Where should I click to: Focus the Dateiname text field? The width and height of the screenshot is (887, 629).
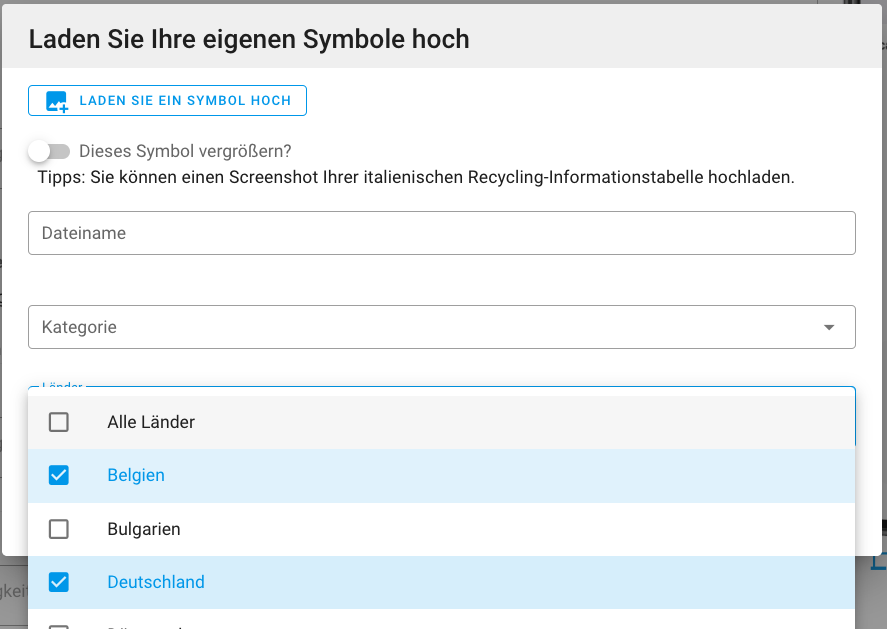coord(441,233)
